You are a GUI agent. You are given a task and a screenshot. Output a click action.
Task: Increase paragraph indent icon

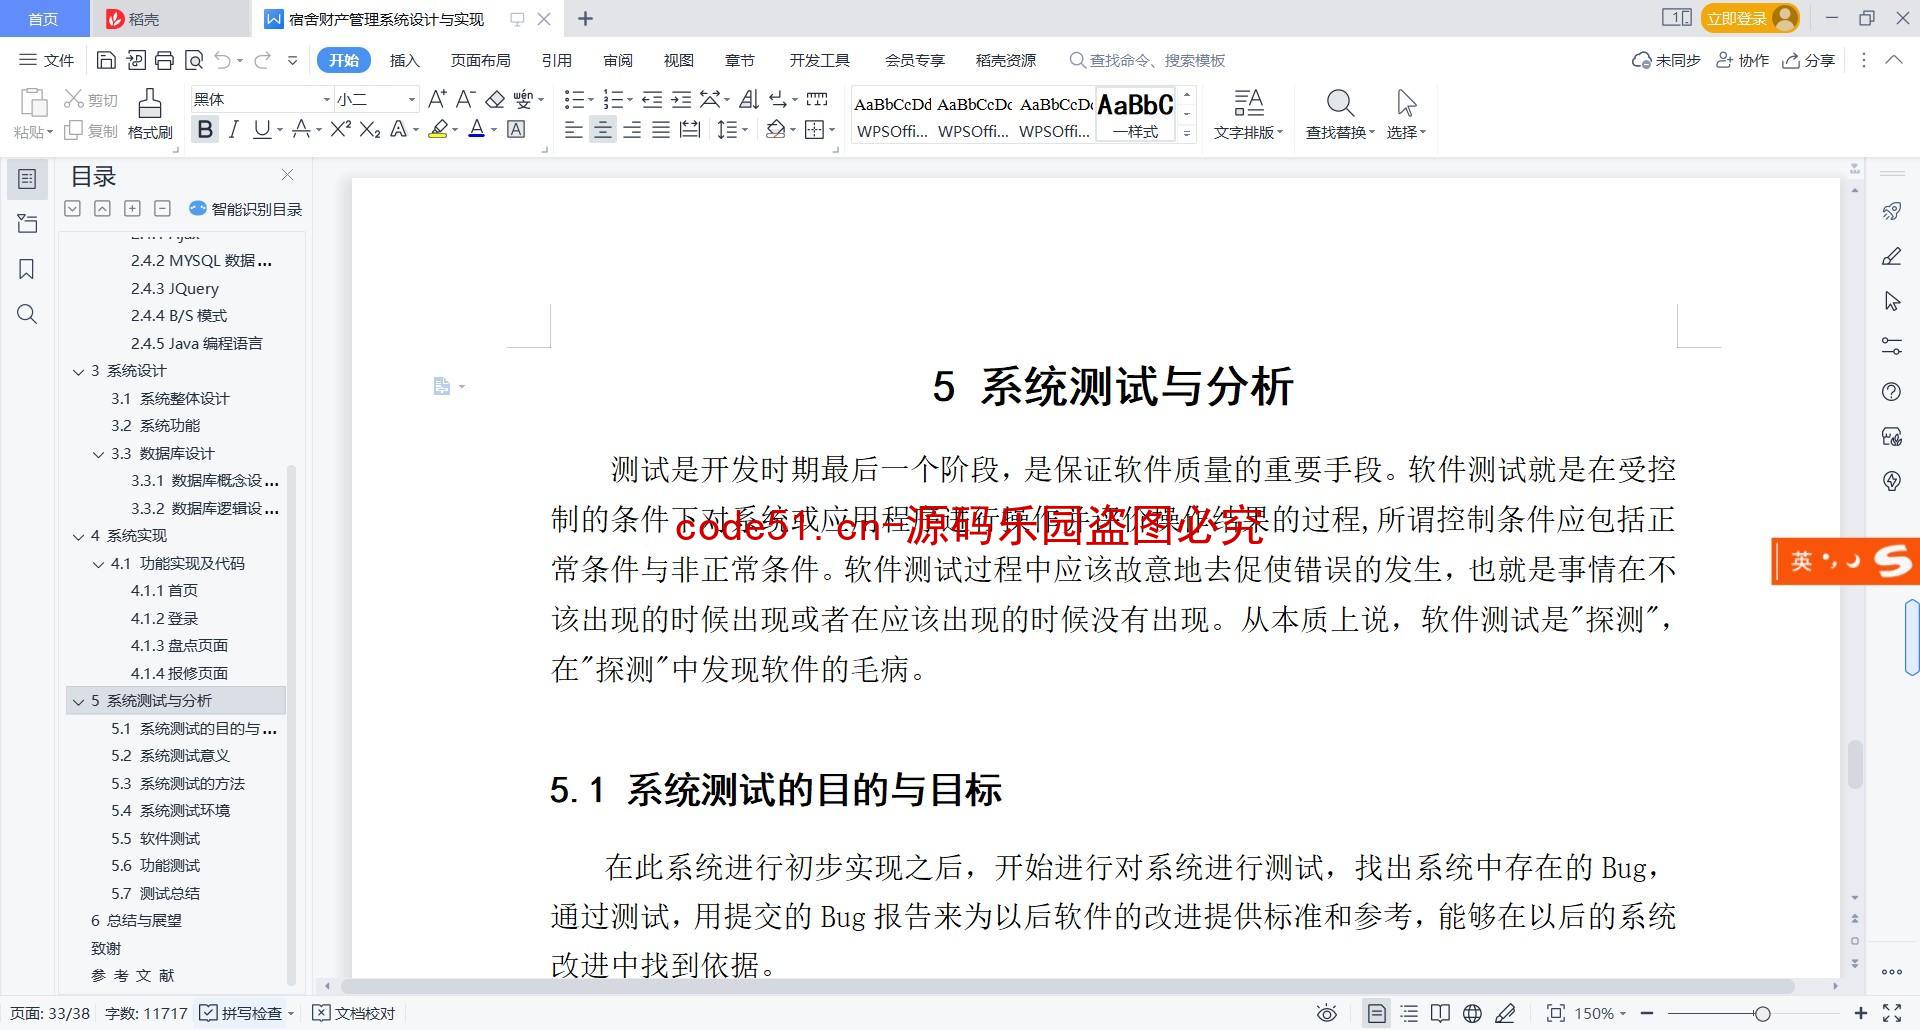tap(681, 99)
